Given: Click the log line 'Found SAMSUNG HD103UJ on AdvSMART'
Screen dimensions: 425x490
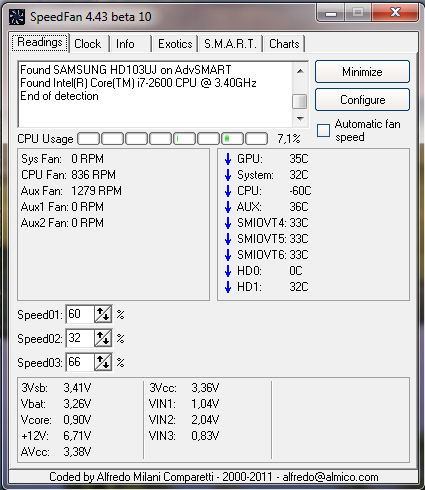Looking at the screenshot, I should click(x=126, y=70).
